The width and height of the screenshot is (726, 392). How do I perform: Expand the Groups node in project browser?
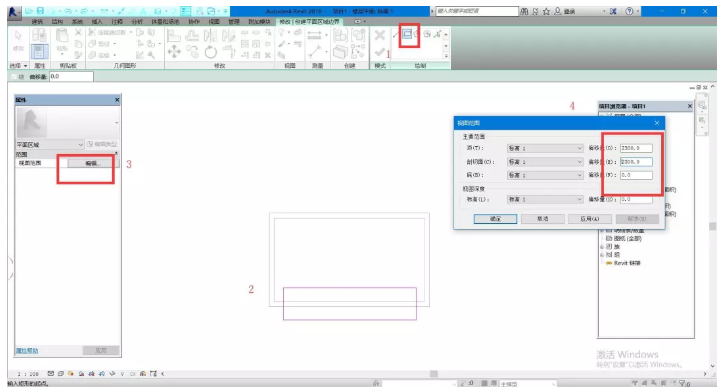pyautogui.click(x=602, y=255)
